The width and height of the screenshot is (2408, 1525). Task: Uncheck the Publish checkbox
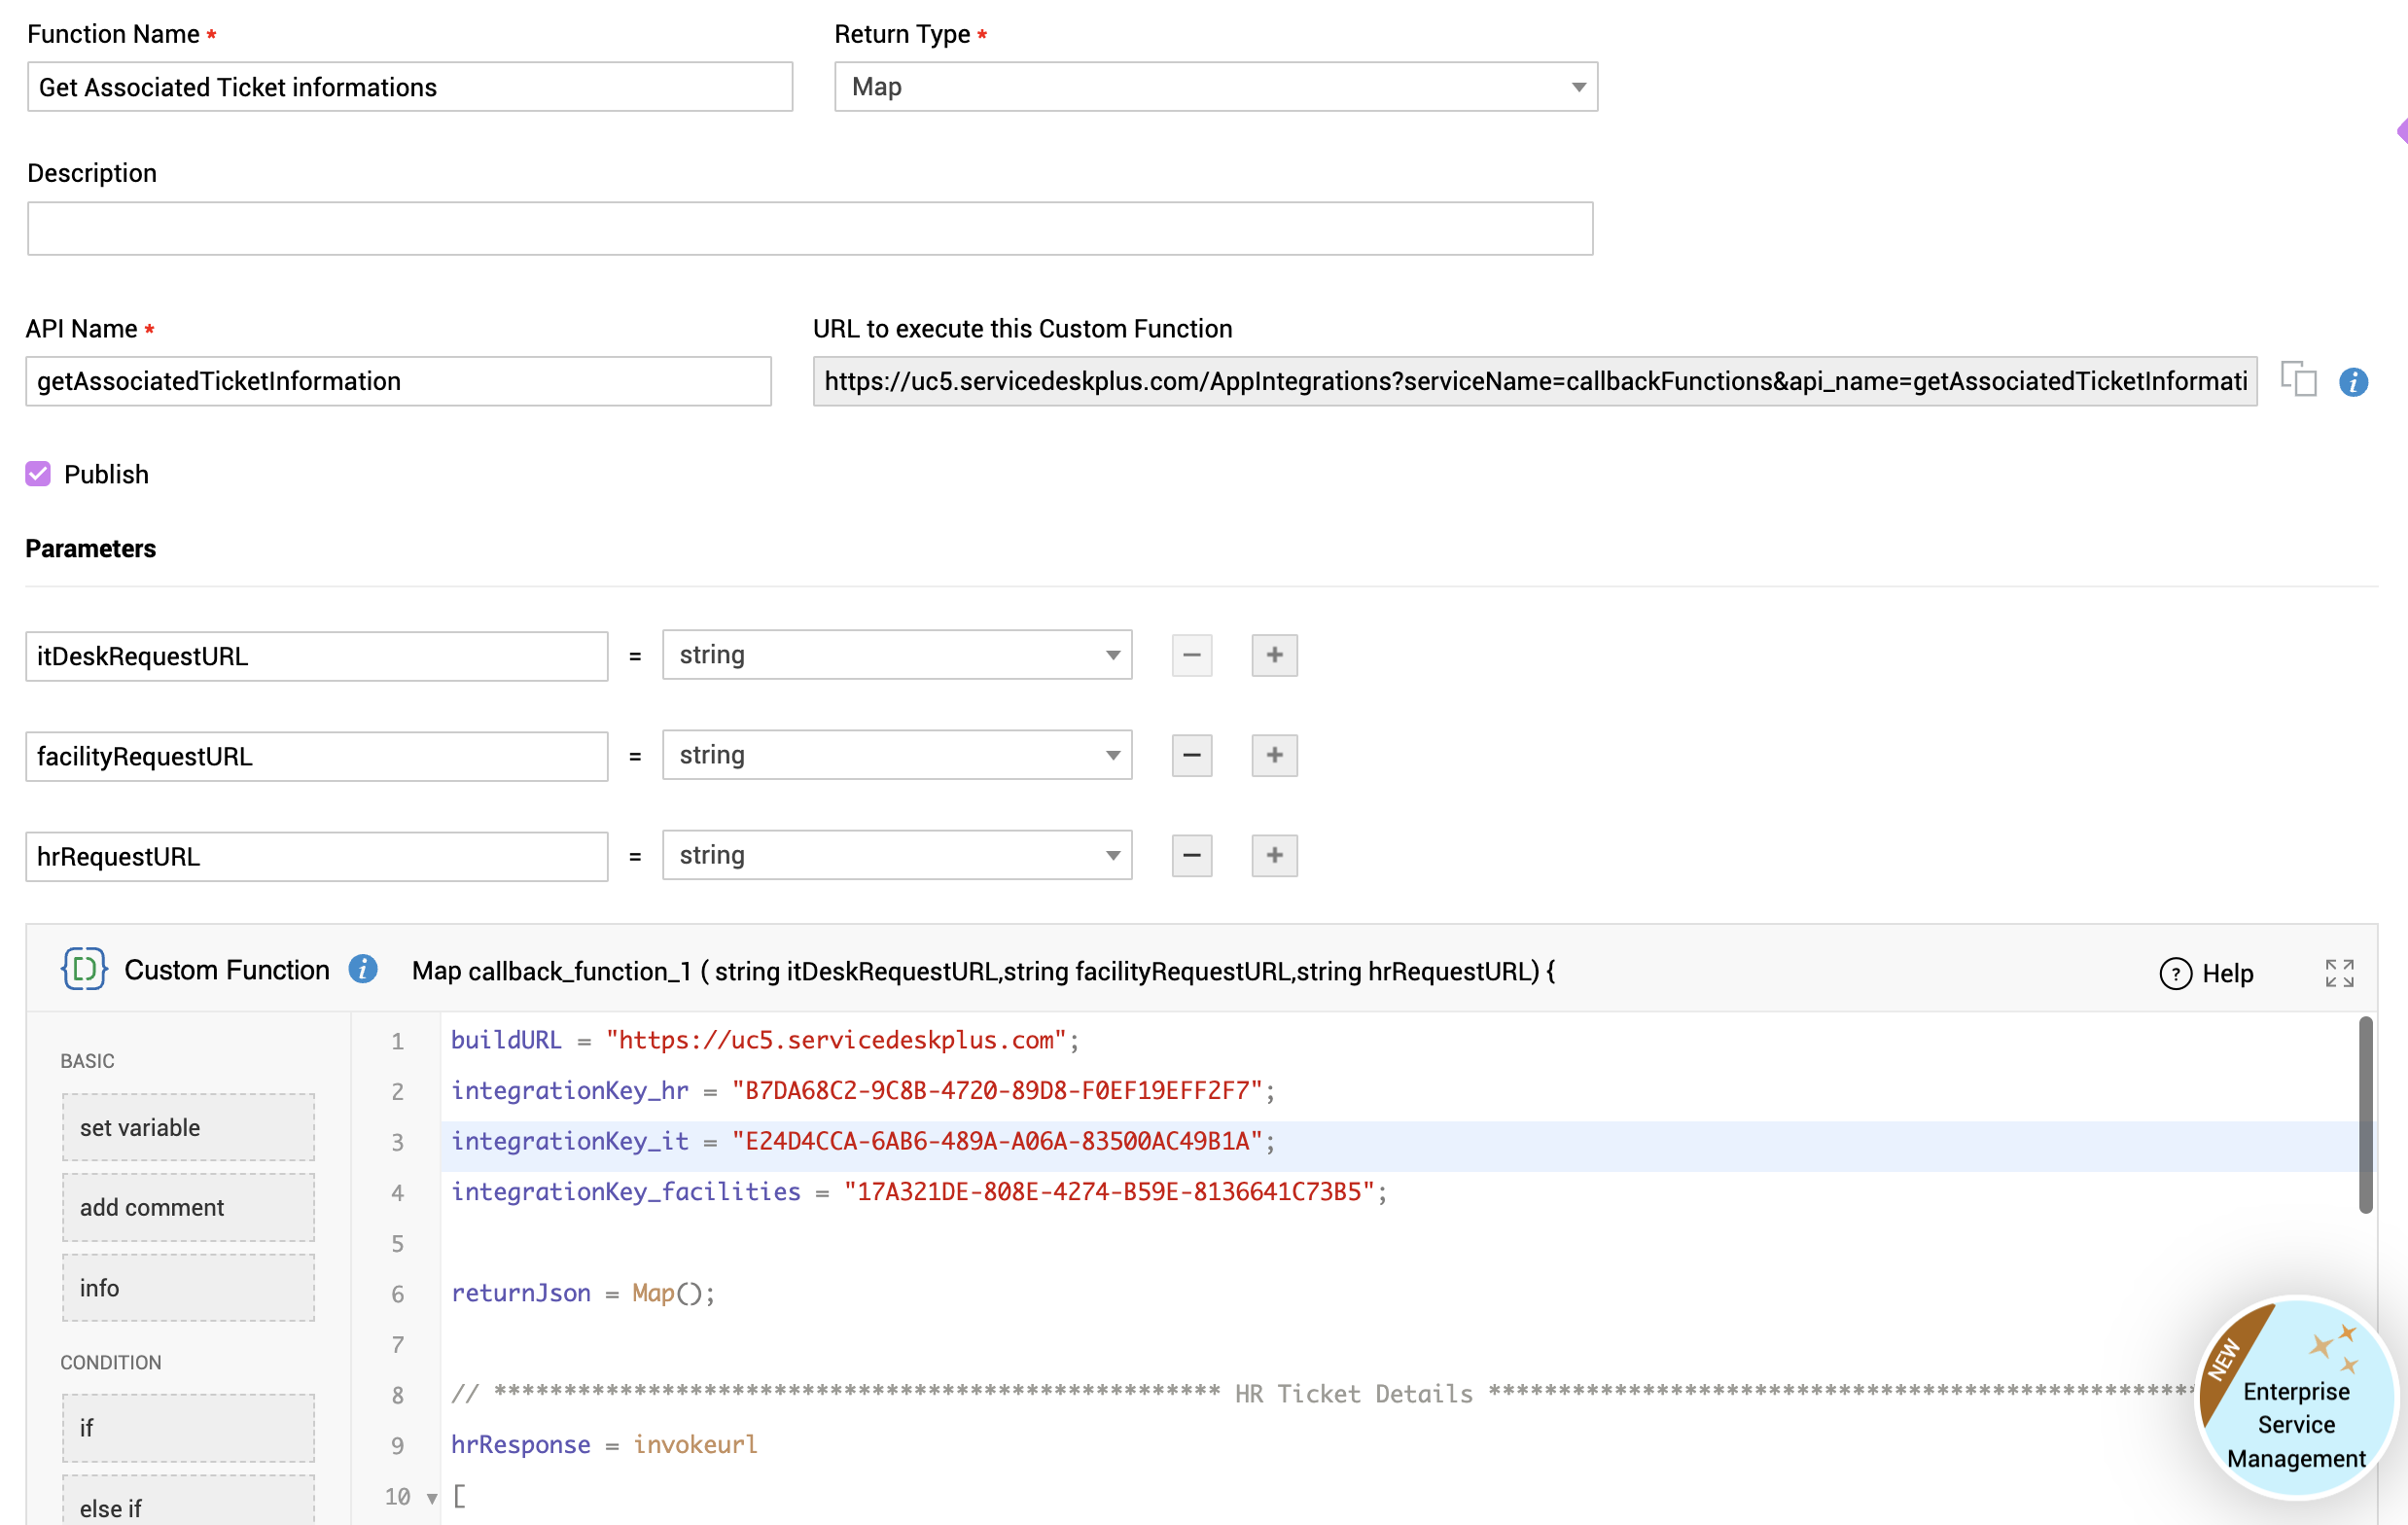click(38, 474)
